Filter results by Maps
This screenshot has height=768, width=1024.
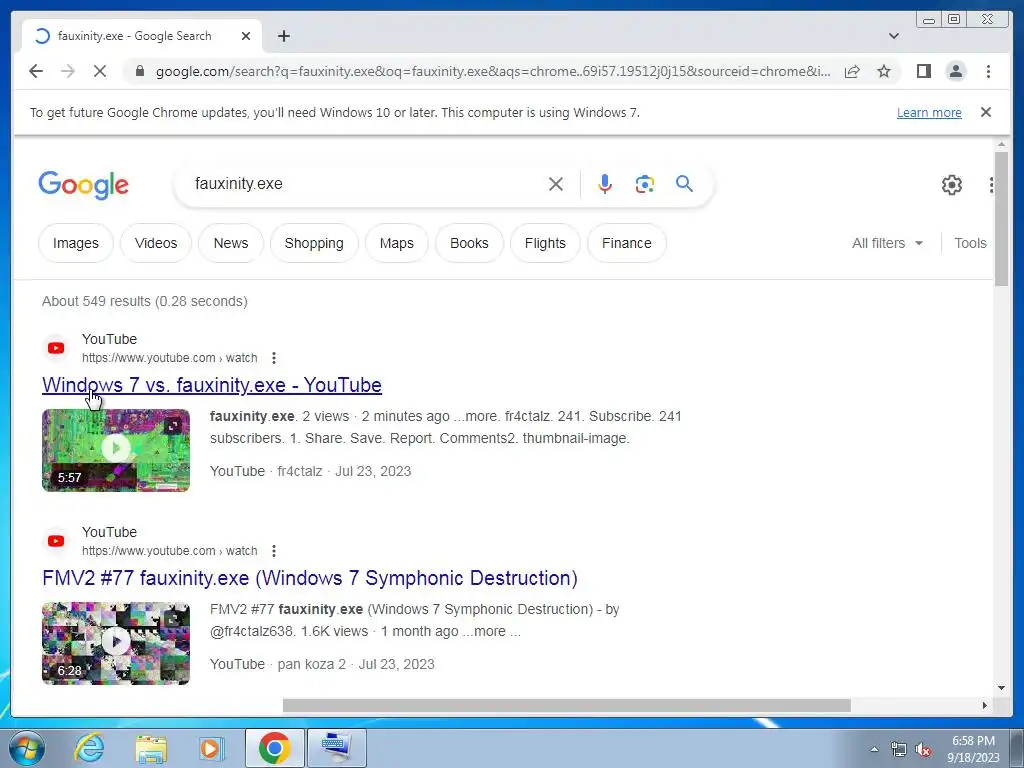click(x=396, y=243)
